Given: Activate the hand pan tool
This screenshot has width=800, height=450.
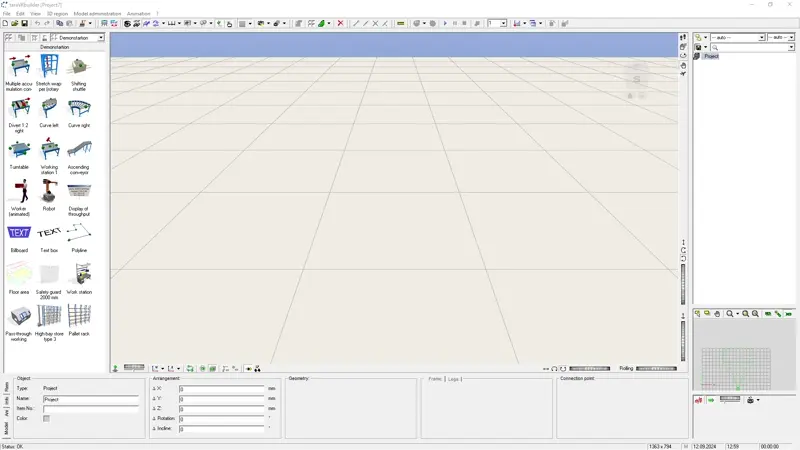Looking at the screenshot, I should click(x=683, y=65).
